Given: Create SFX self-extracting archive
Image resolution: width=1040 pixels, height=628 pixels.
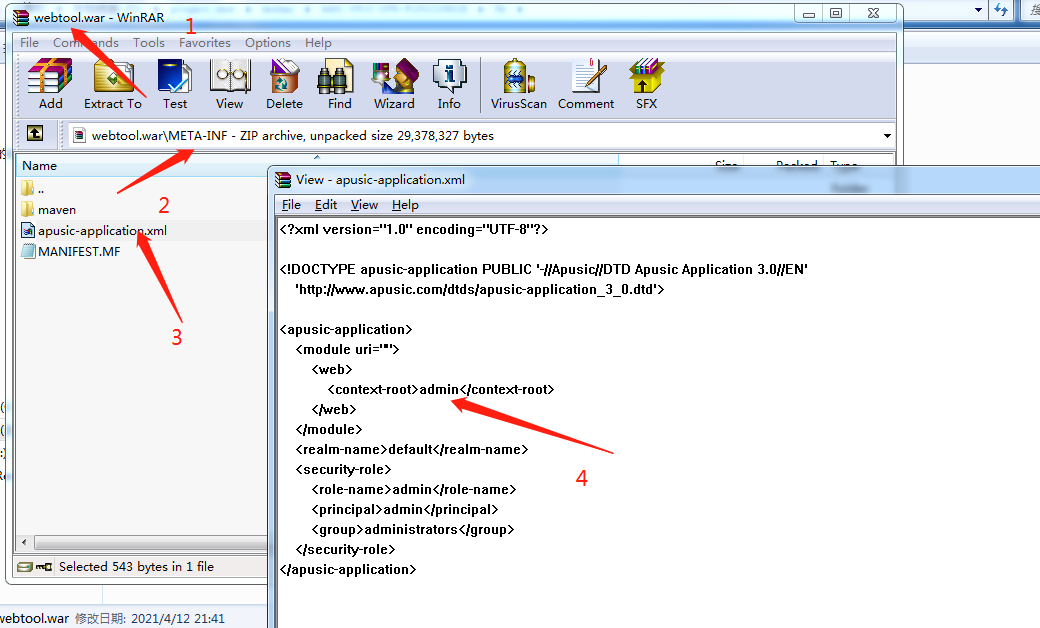Looking at the screenshot, I should 646,84.
